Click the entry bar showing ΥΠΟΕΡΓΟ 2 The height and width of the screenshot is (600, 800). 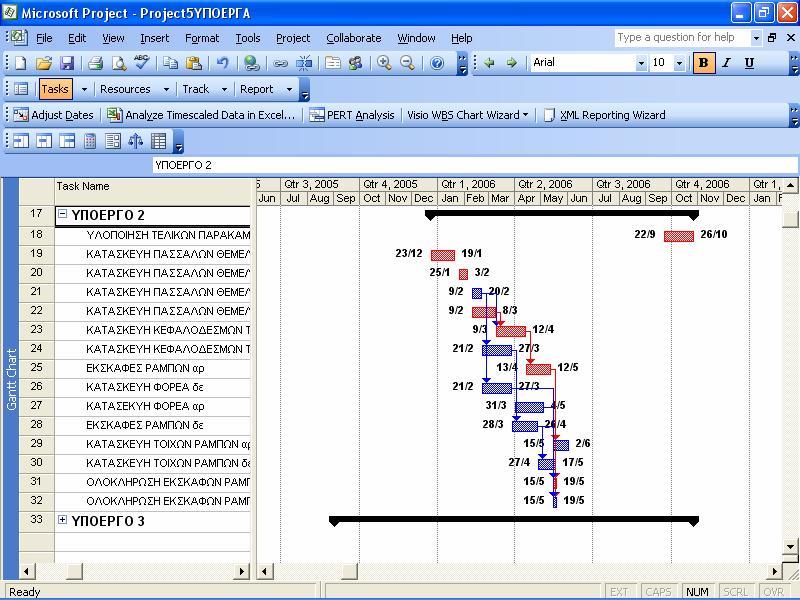(475, 165)
